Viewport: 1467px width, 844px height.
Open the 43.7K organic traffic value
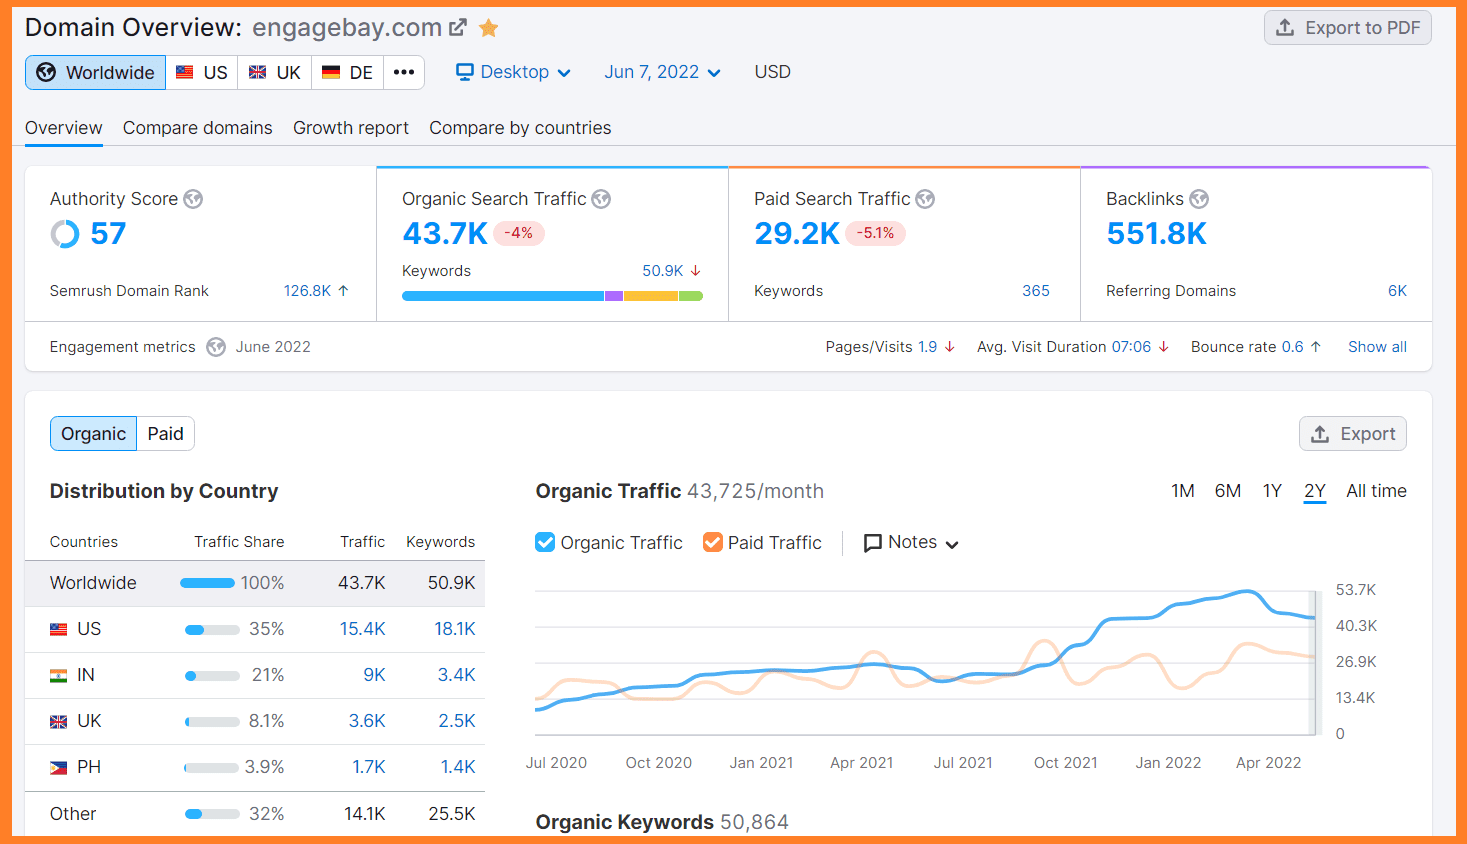445,233
